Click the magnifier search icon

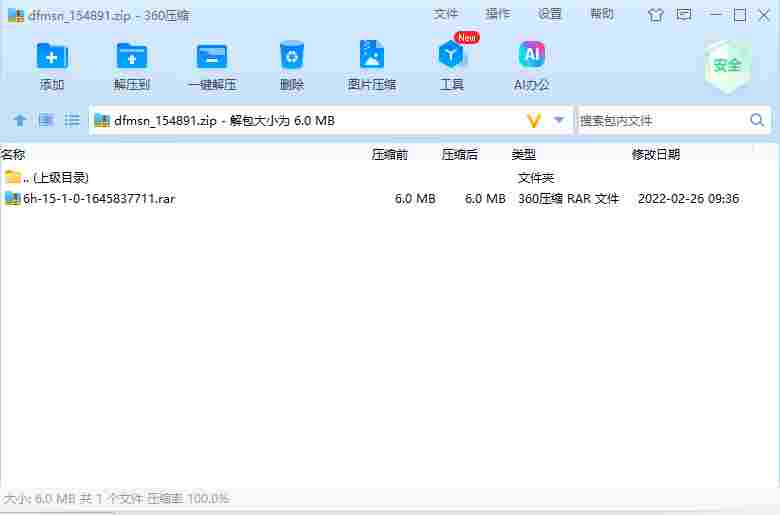(757, 120)
